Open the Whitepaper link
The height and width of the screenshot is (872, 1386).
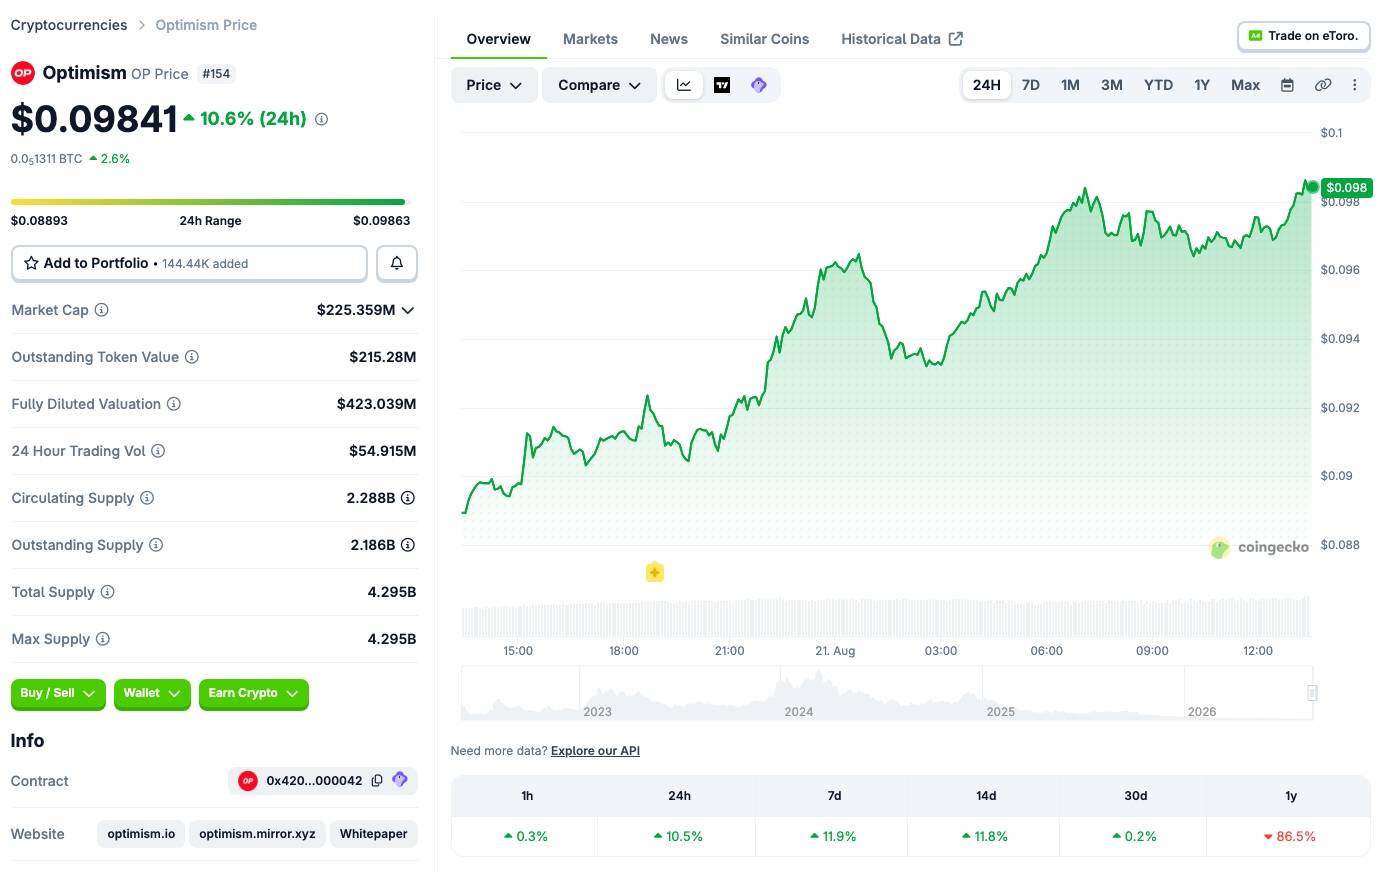click(x=373, y=834)
